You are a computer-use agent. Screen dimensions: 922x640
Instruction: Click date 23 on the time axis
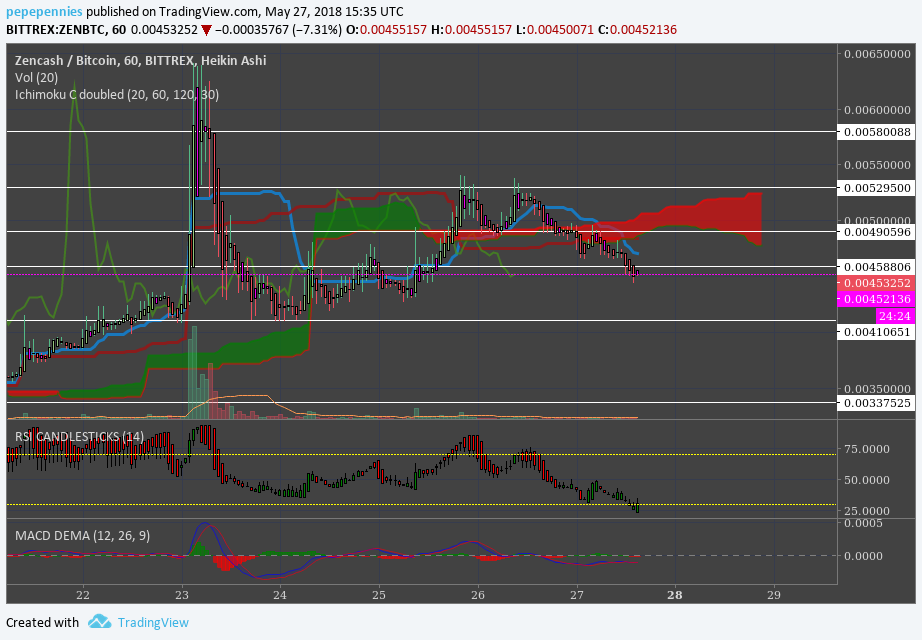coord(182,595)
